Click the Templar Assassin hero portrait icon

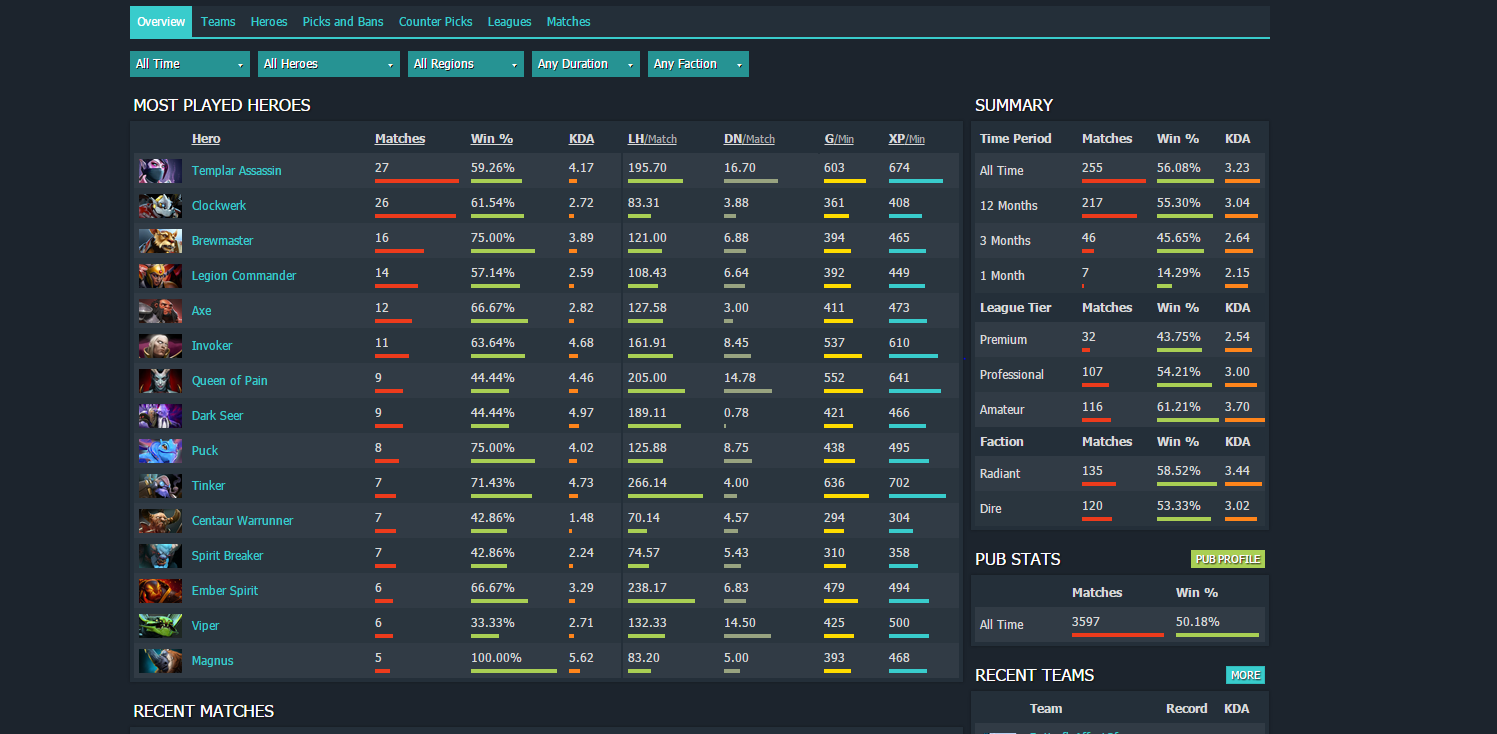pos(160,171)
